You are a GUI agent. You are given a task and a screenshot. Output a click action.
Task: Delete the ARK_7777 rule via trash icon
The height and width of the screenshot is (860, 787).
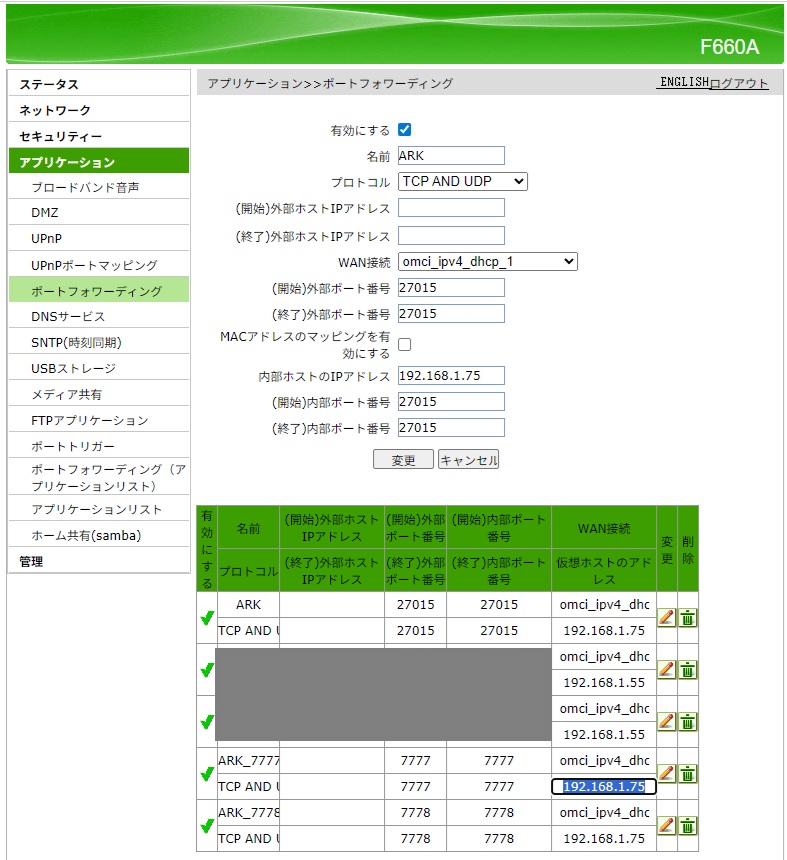[687, 774]
